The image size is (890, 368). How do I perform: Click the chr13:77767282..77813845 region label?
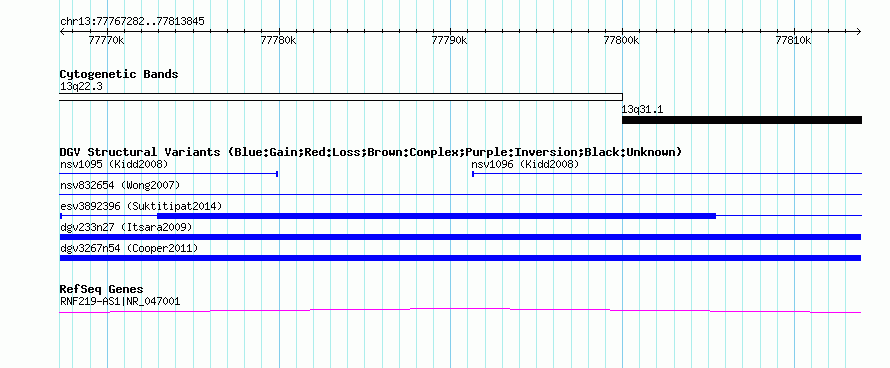coord(132,22)
